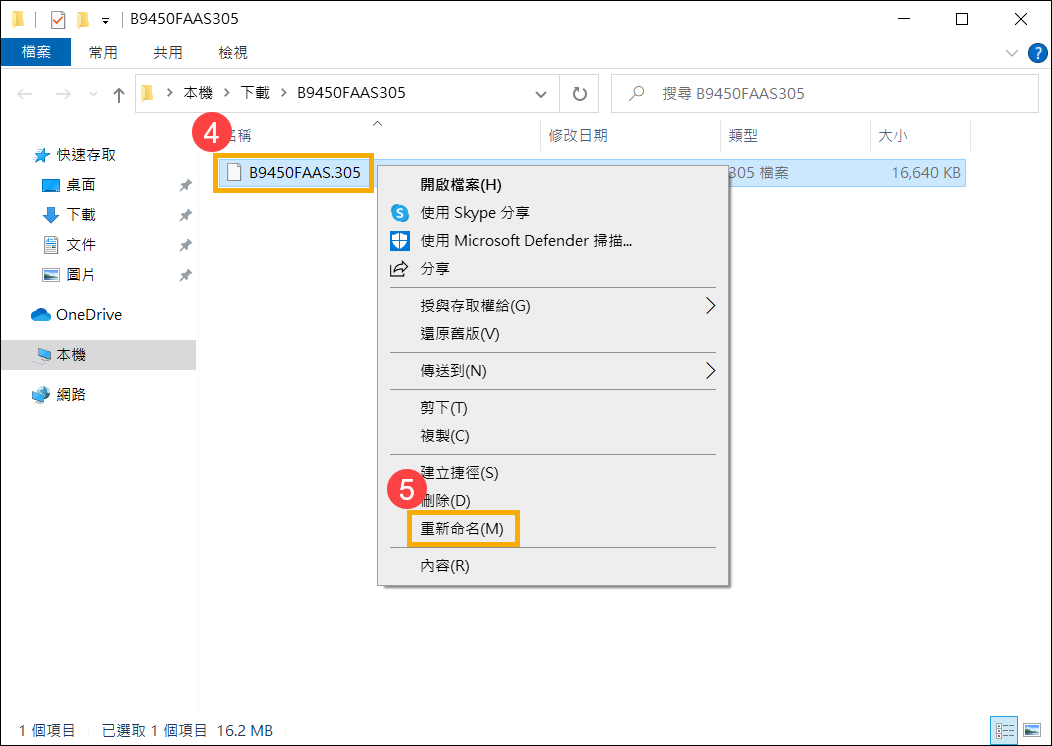The image size is (1052, 746).
Task: Click the Refresh icon beside the address bar
Action: click(579, 93)
